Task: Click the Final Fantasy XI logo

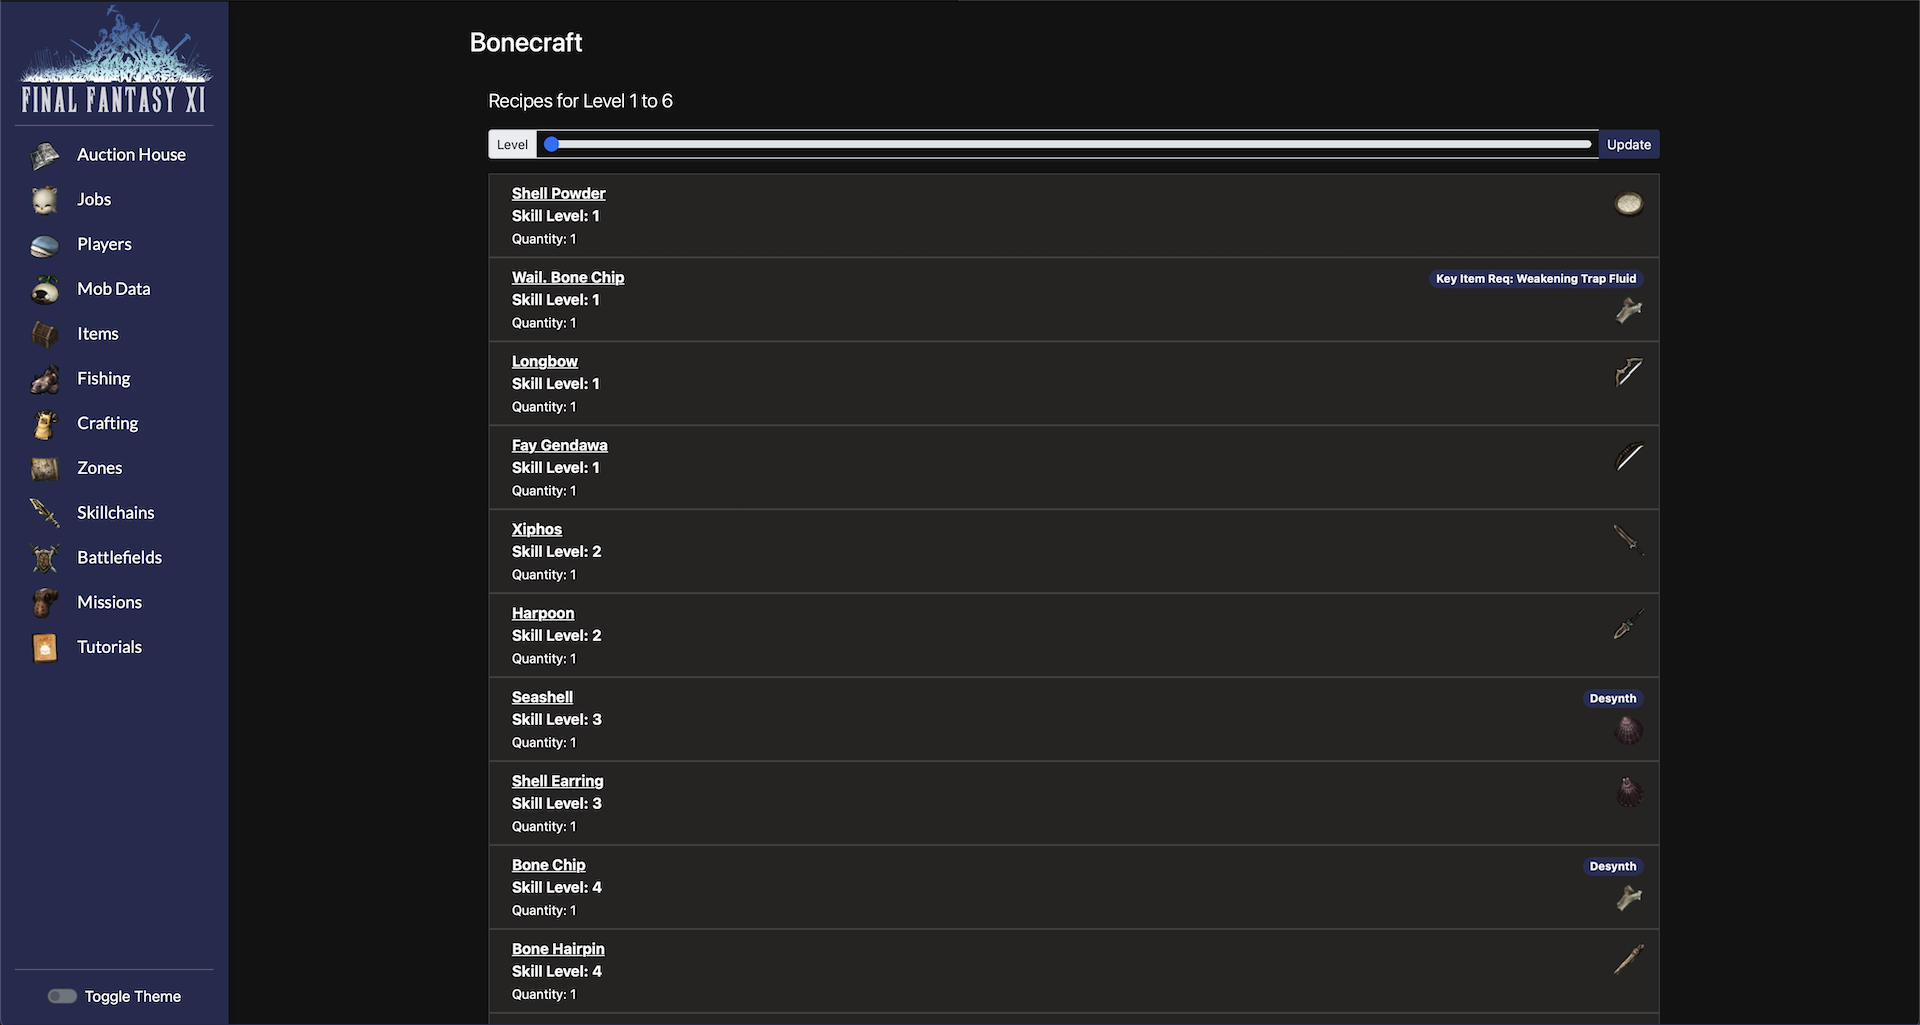Action: tap(114, 60)
